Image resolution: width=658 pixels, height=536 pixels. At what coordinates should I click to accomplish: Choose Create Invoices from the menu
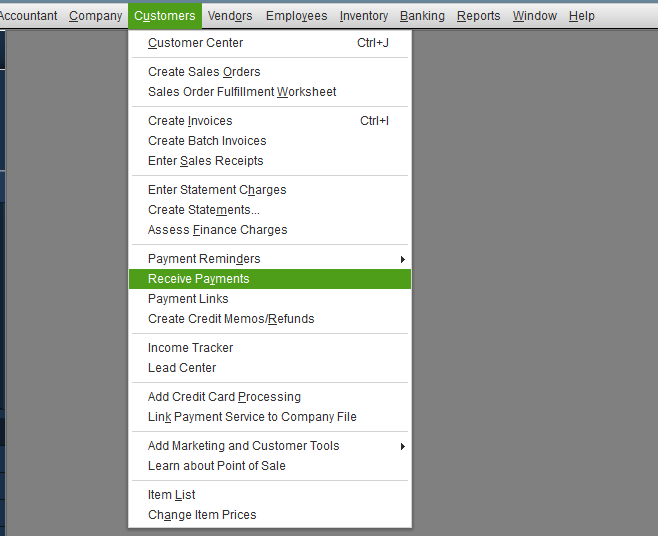coord(190,121)
